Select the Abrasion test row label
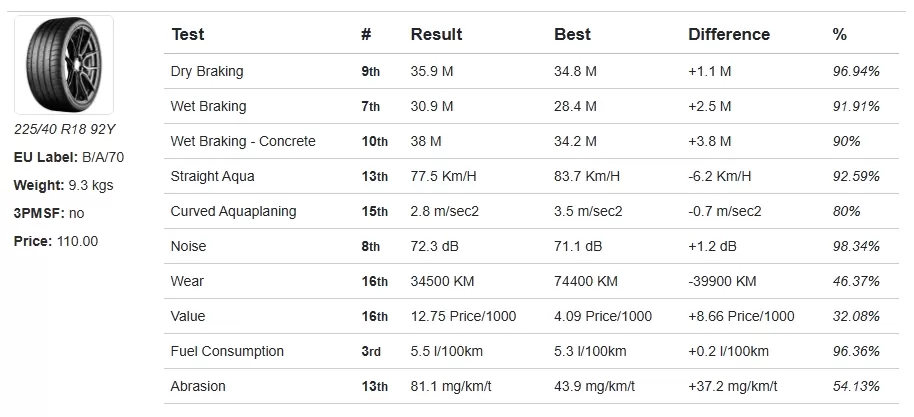The image size is (914, 417). point(198,387)
